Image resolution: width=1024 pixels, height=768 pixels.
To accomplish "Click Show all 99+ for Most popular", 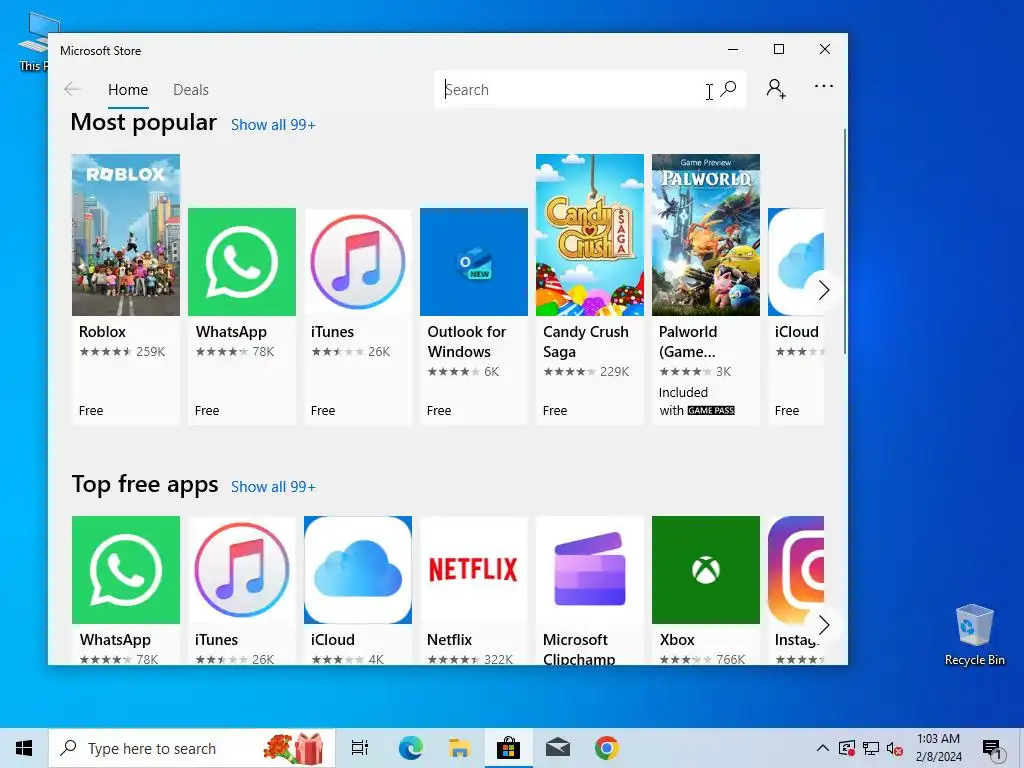I will (273, 125).
